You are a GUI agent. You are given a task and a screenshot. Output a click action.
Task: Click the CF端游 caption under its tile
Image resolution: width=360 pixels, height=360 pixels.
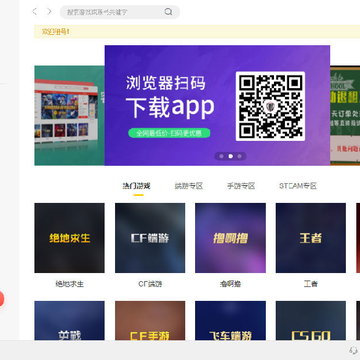[x=150, y=284]
